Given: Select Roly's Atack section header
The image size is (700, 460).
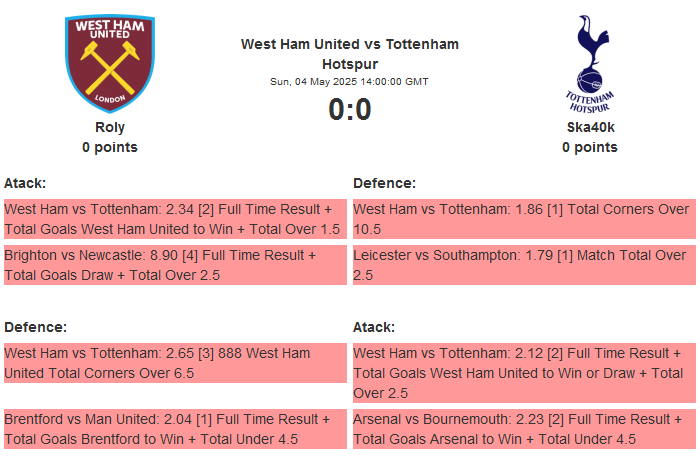Looking at the screenshot, I should coord(25,183).
